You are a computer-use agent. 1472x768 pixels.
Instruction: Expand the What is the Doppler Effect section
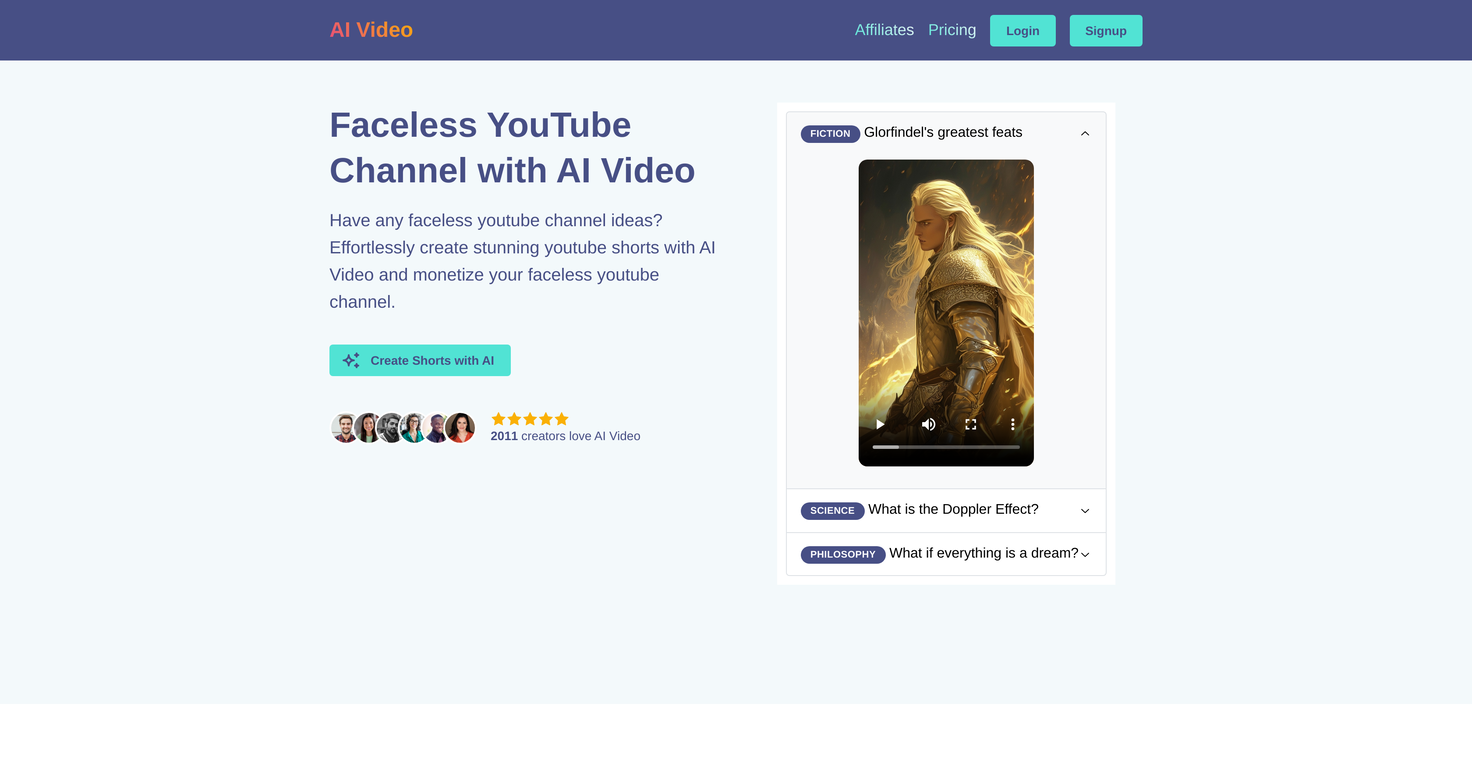(1084, 510)
